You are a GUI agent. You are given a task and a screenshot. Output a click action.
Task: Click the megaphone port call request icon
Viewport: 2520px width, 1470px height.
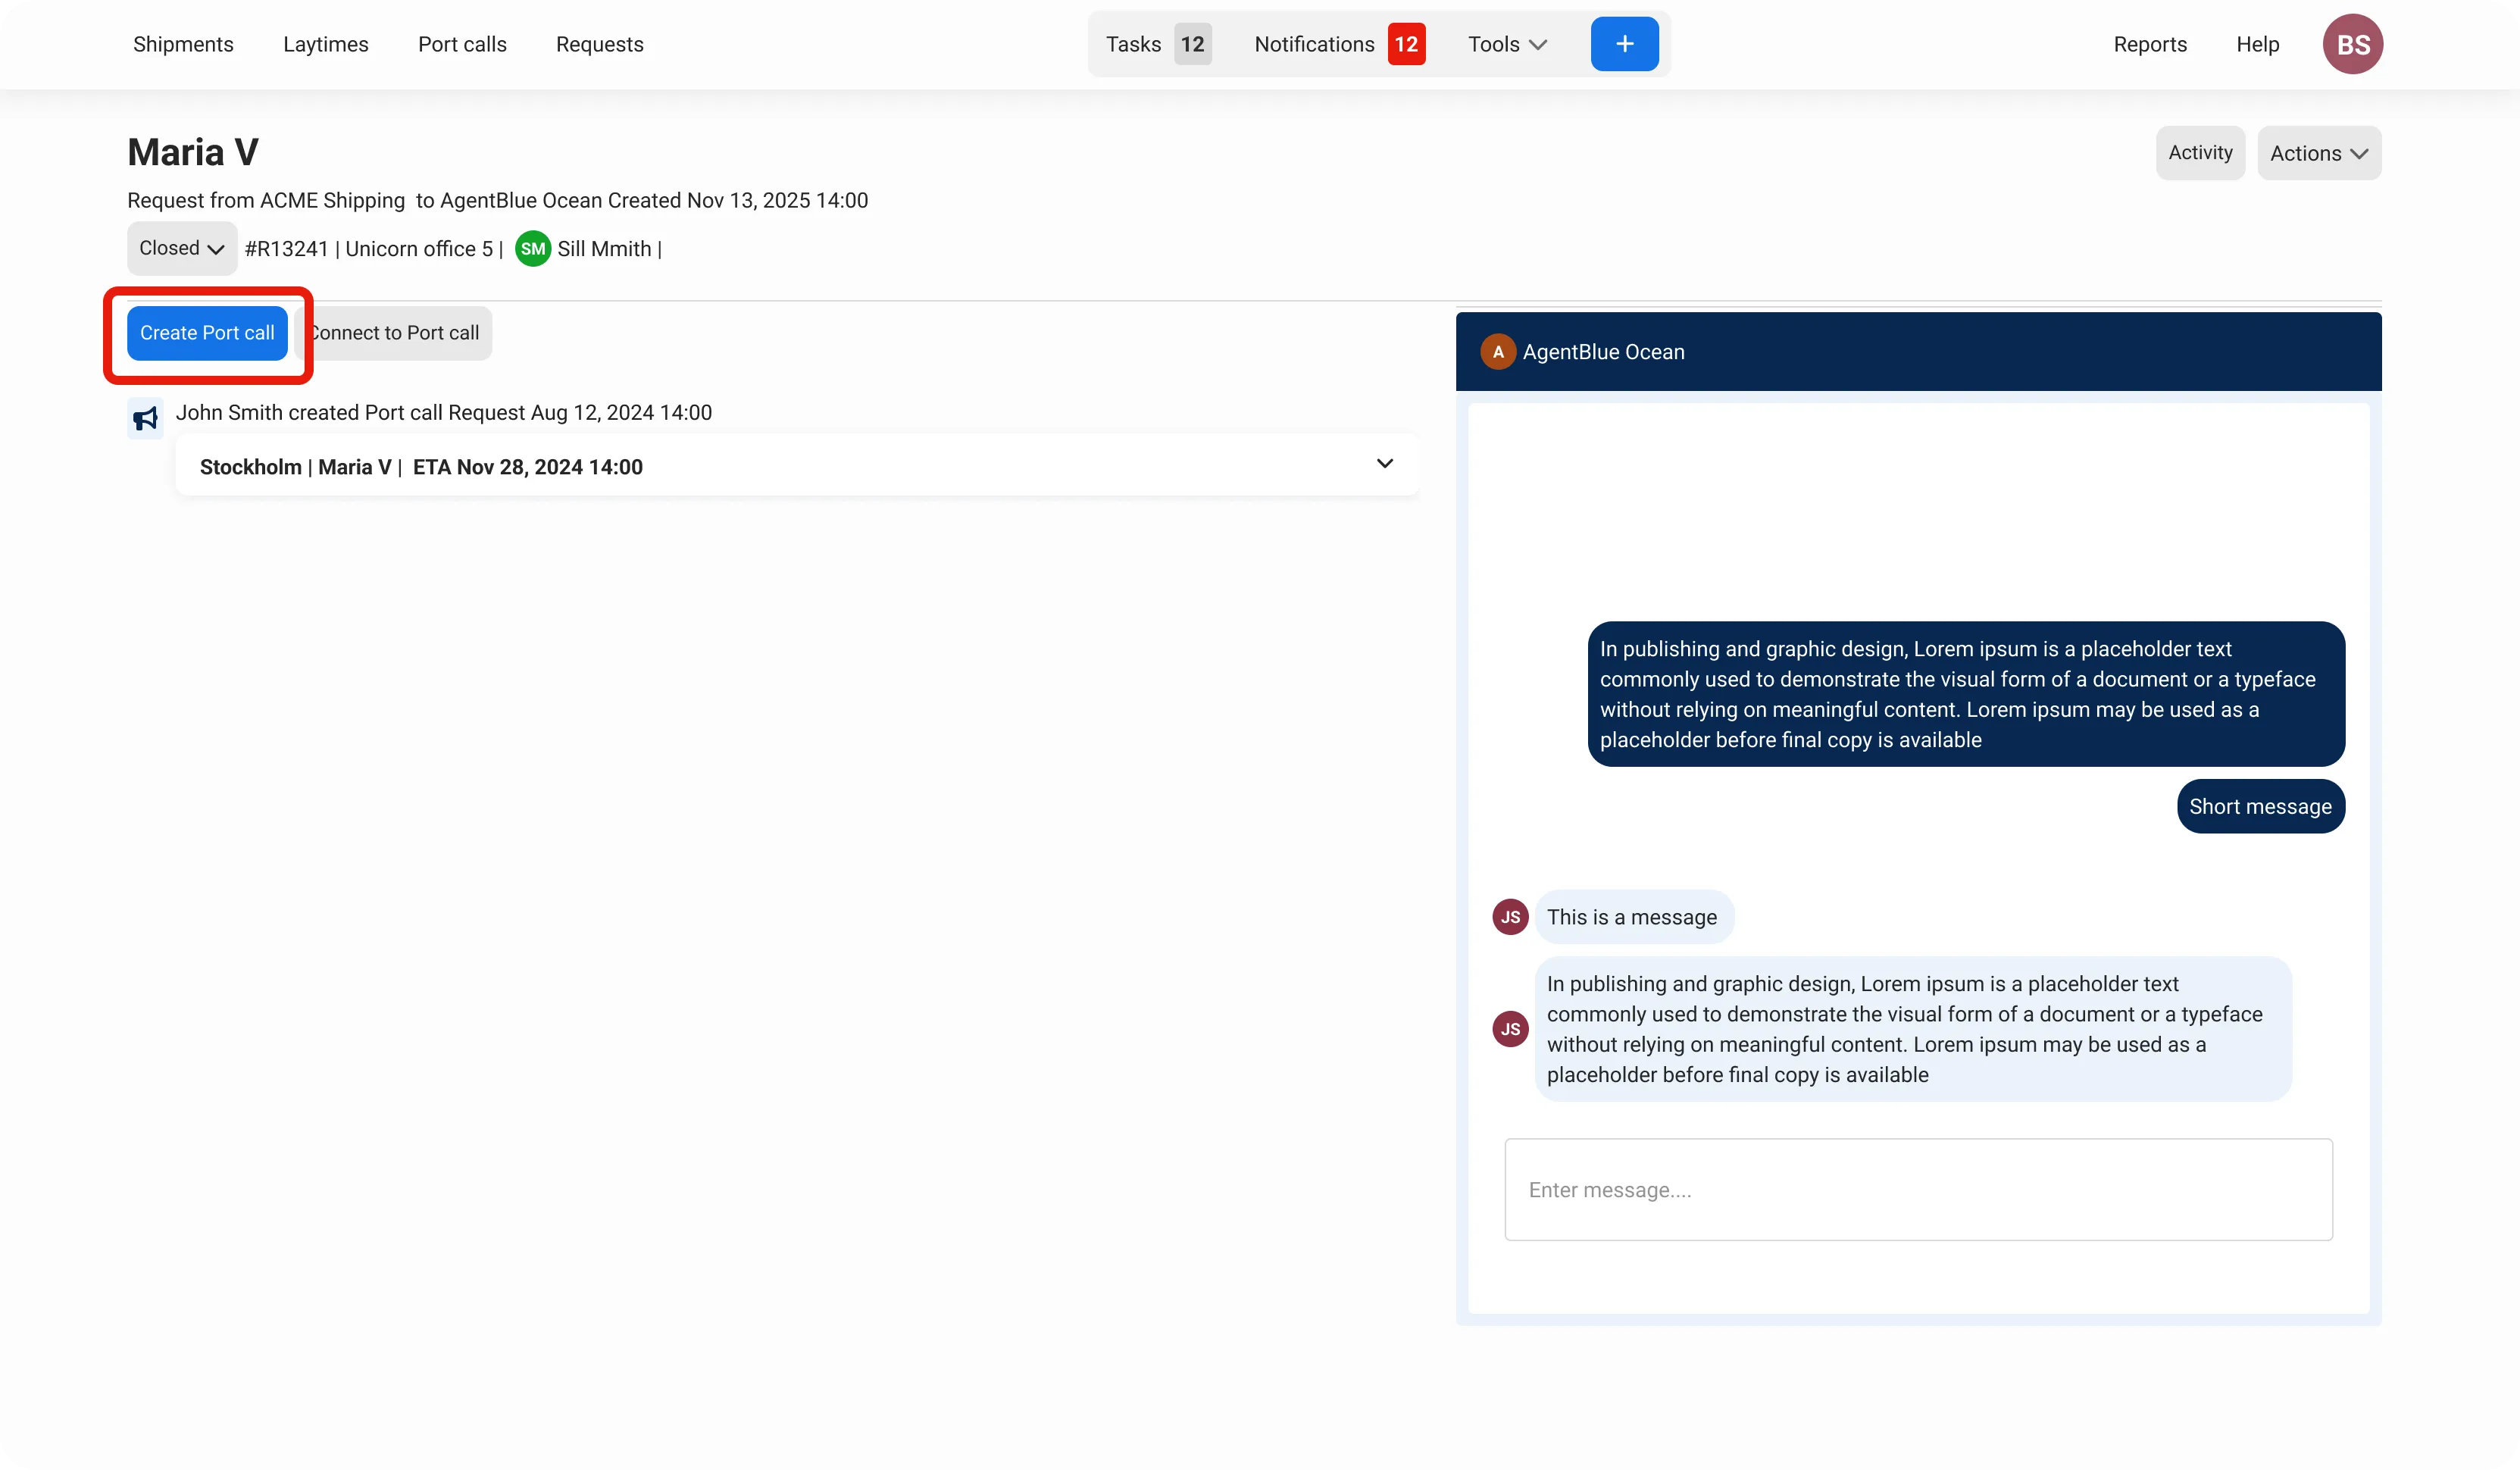click(145, 418)
